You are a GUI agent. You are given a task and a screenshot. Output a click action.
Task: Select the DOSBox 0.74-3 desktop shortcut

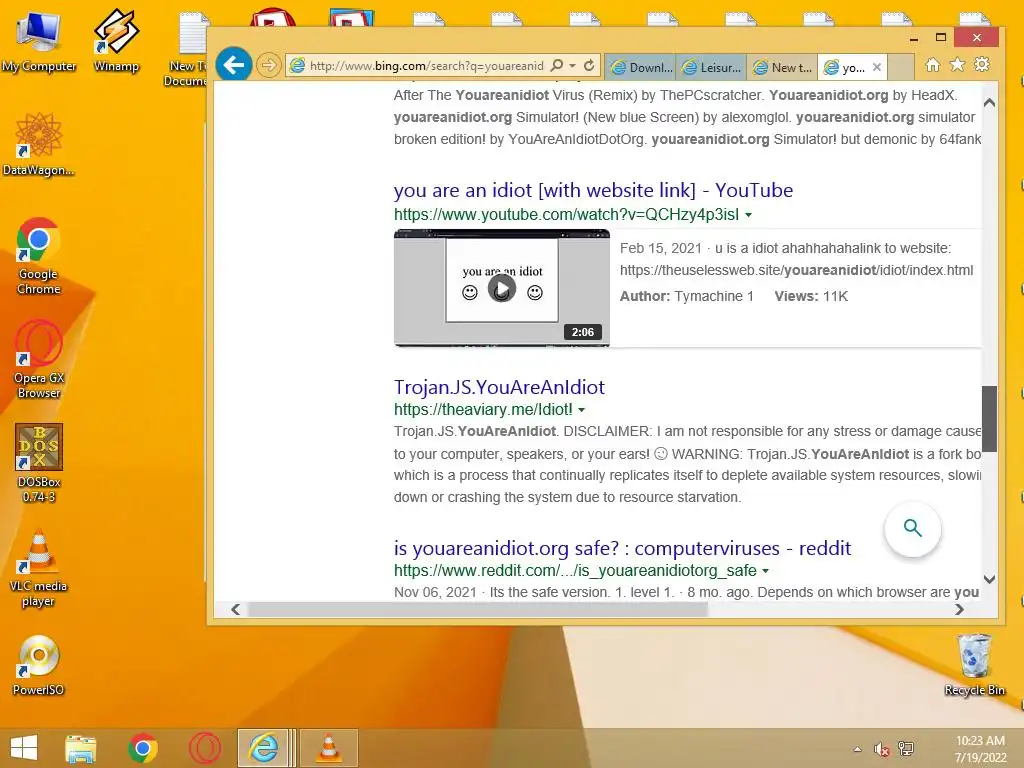tap(39, 463)
